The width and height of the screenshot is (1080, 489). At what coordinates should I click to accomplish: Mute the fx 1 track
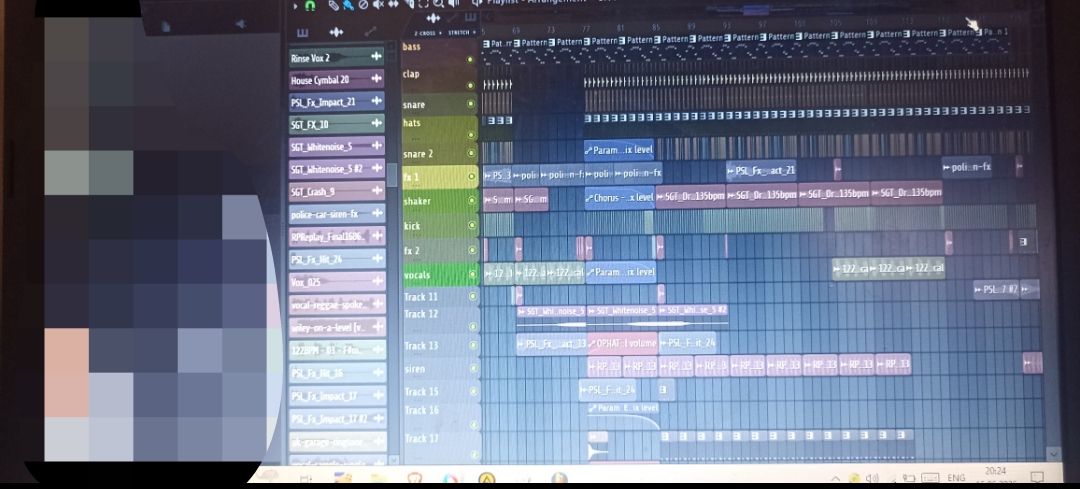[x=472, y=176]
